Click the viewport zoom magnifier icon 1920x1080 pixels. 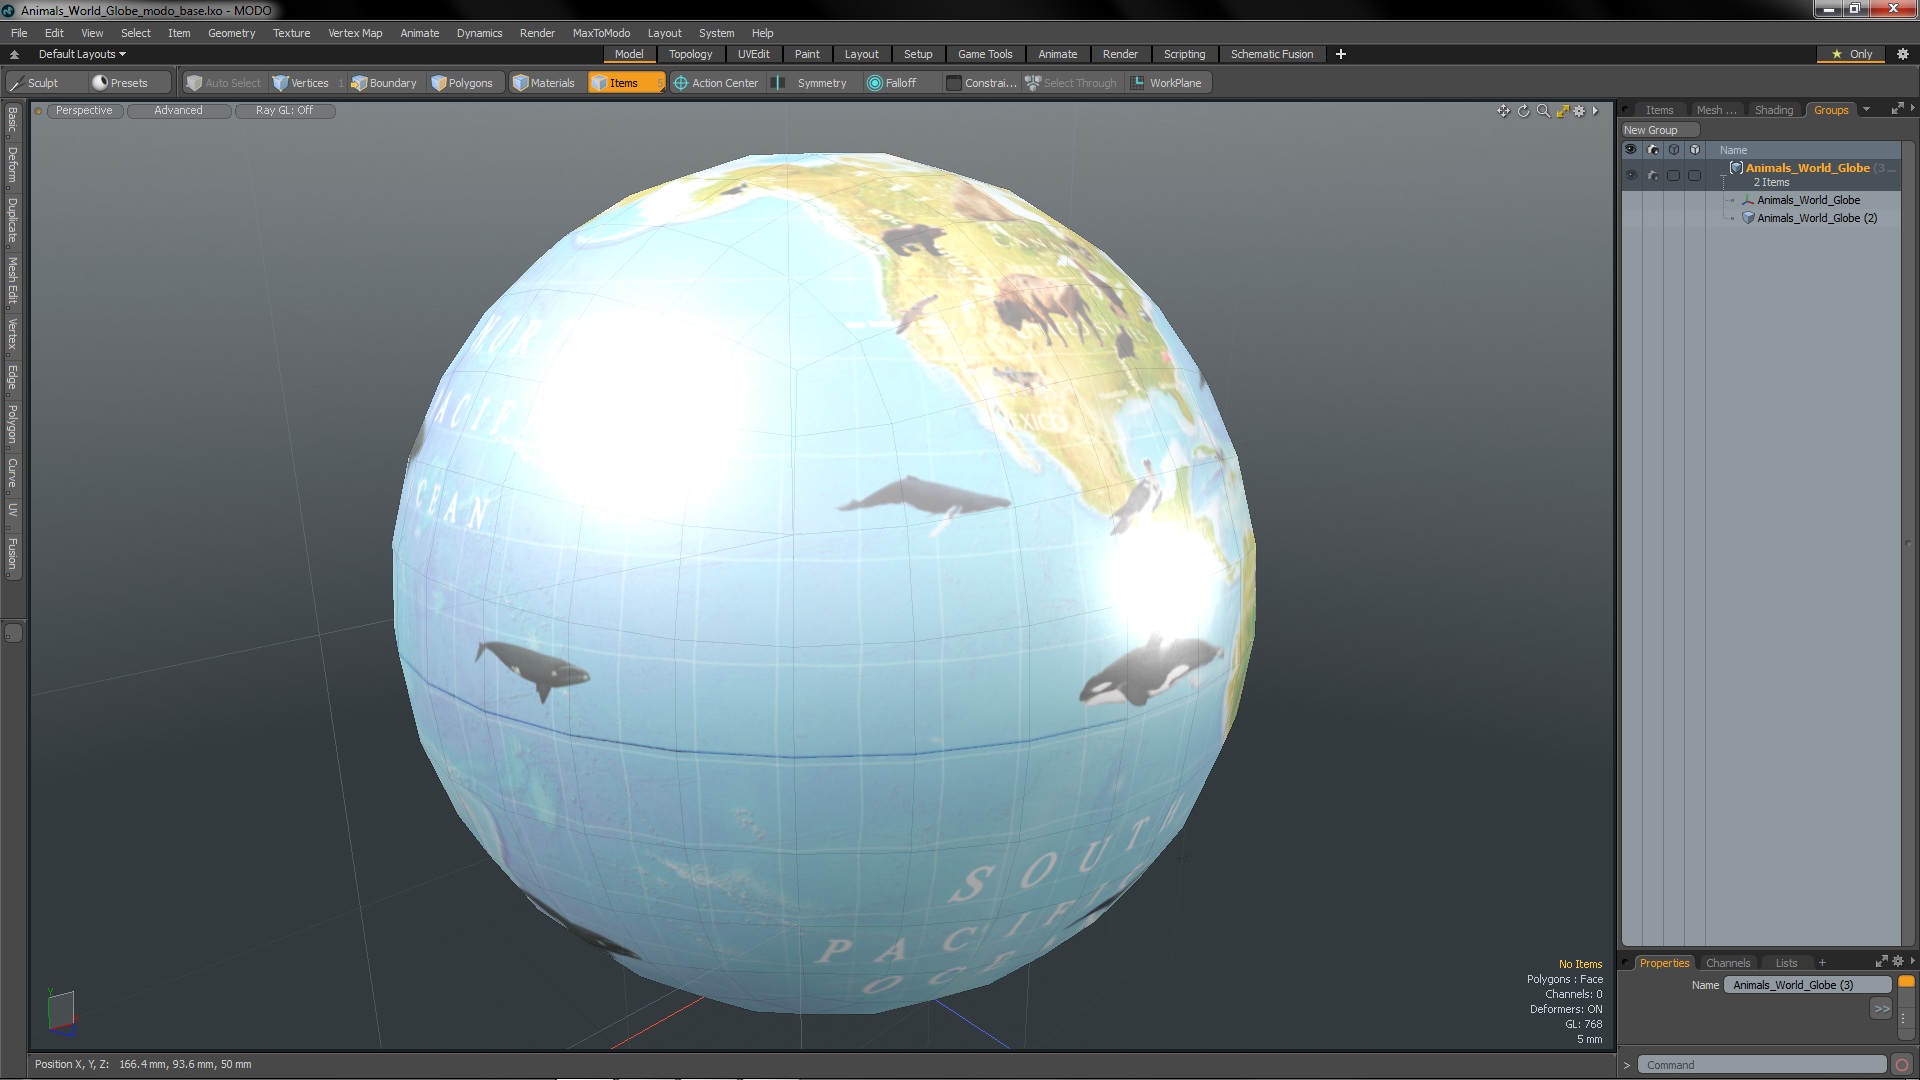(1543, 111)
